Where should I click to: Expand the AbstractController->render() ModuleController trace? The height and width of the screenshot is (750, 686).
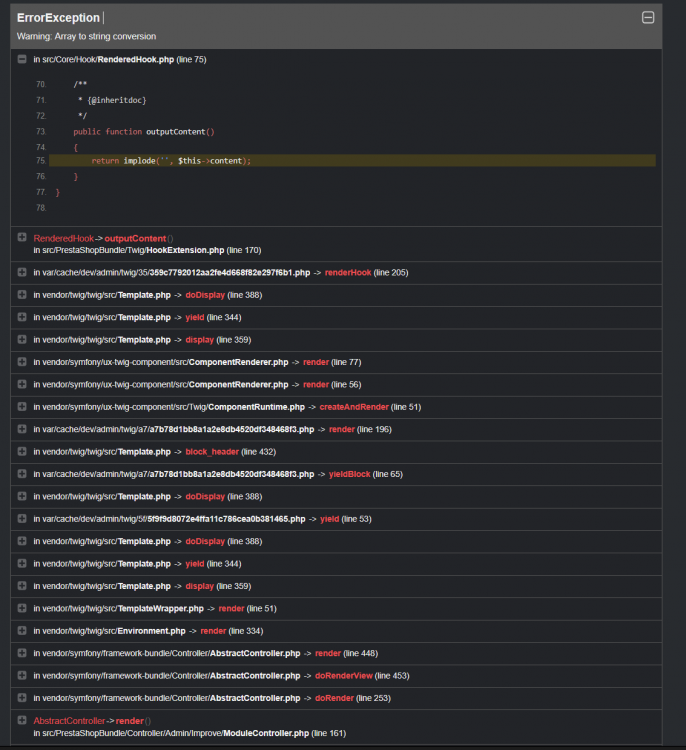(x=22, y=720)
